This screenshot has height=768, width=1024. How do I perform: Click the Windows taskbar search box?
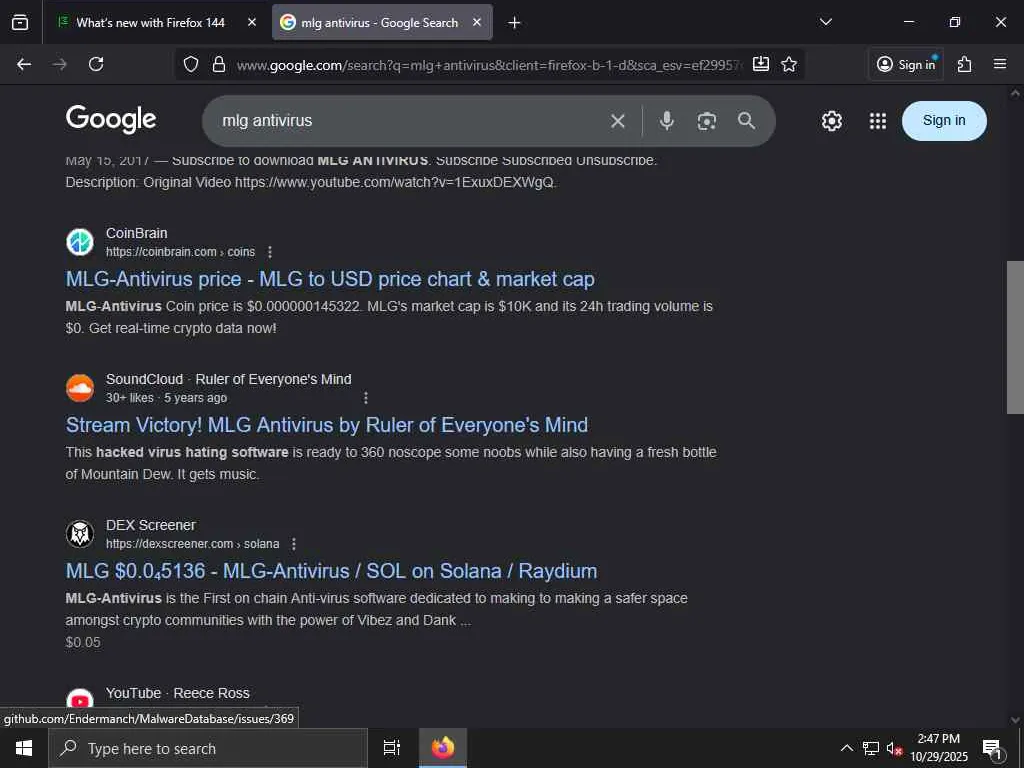point(208,748)
